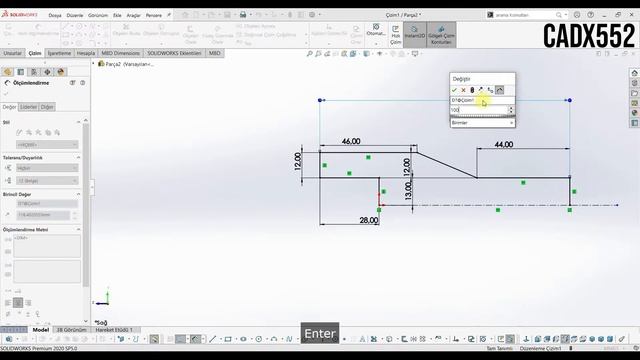
Task: Switch to the Unsurlar ribbon tab
Action: click(13, 53)
